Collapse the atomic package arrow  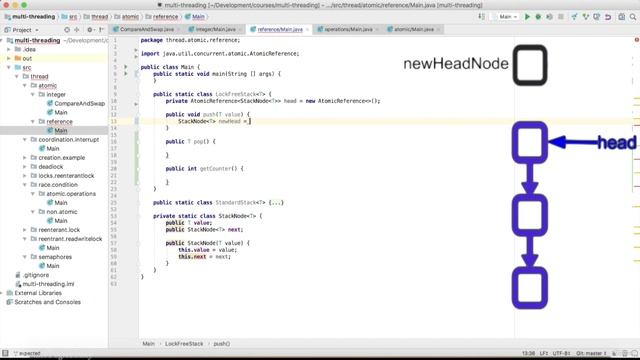[x=25, y=85]
